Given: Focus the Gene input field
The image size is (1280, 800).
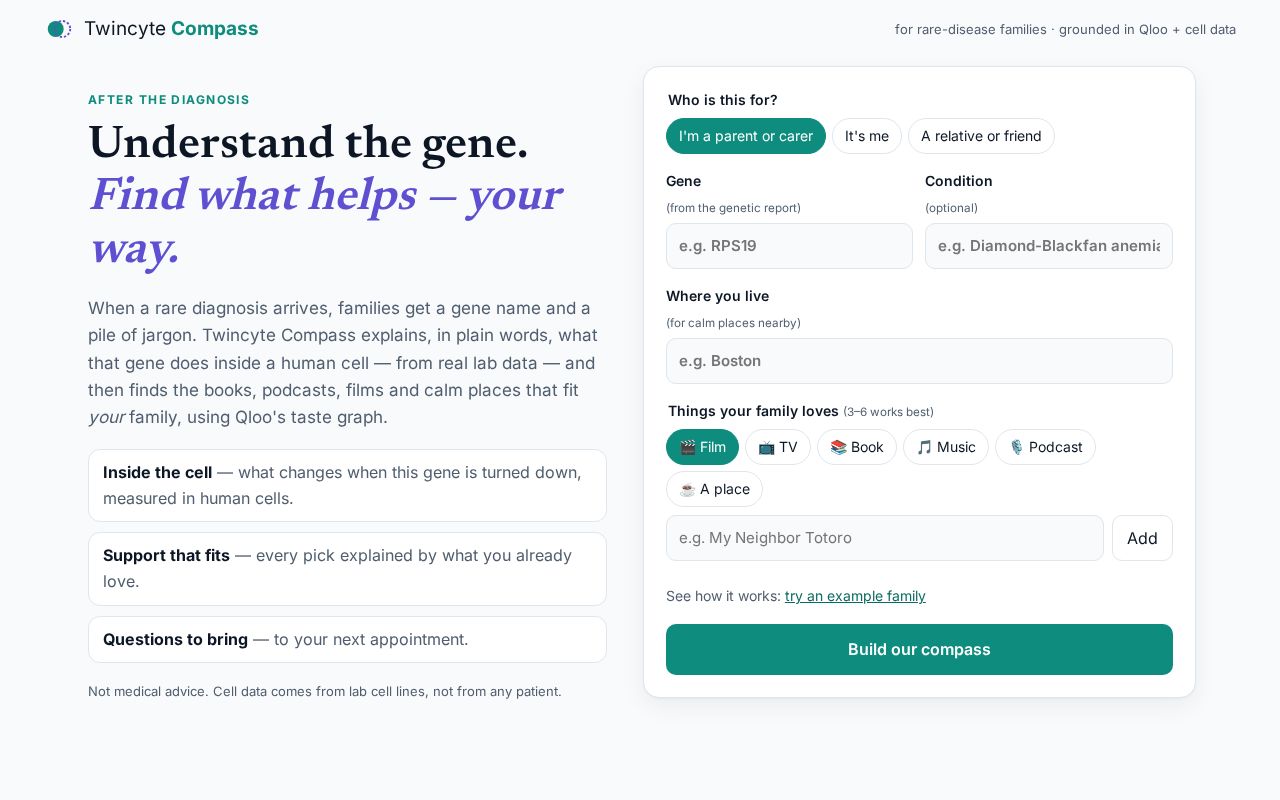Looking at the screenshot, I should pos(789,246).
